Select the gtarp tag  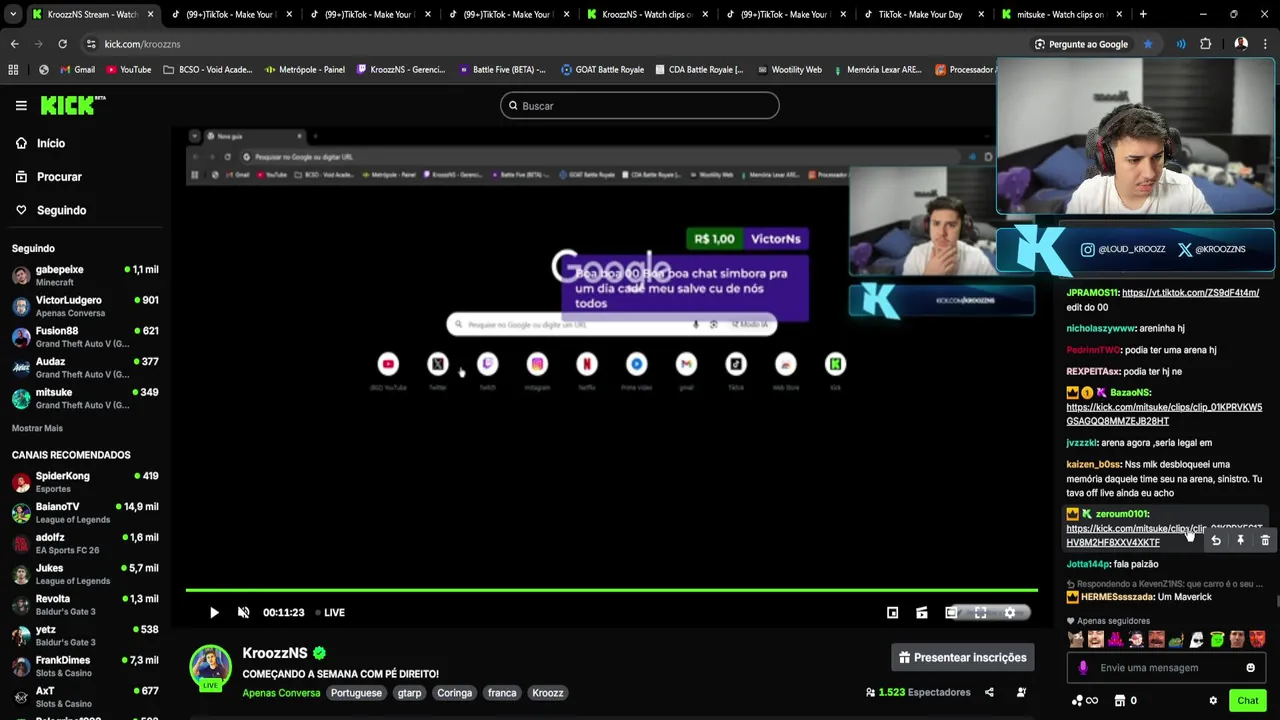pyautogui.click(x=409, y=693)
